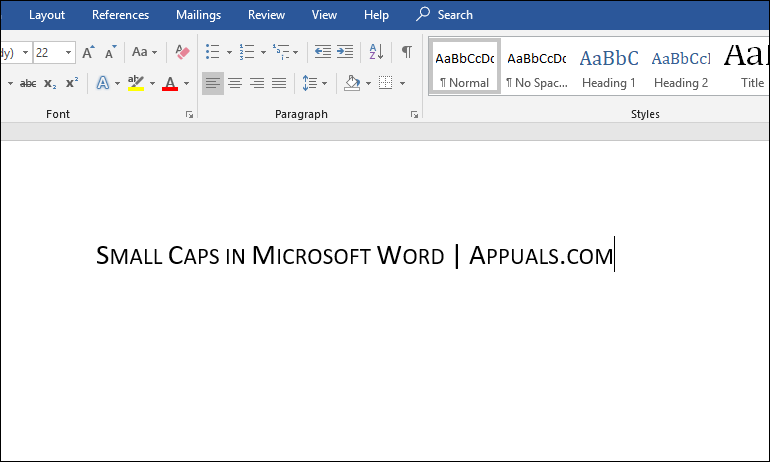This screenshot has height=462, width=770.
Task: Switch to the References tab
Action: pyautogui.click(x=120, y=15)
